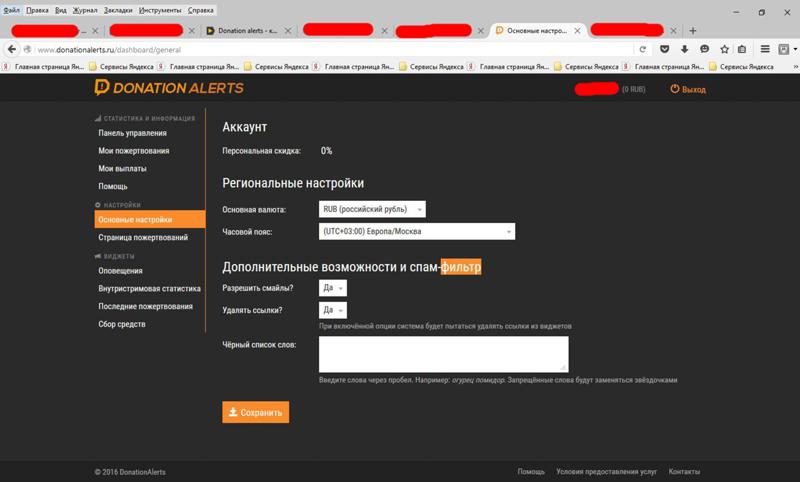Open the footer Контакты link
Image resolution: width=800 pixels, height=482 pixels.
pyautogui.click(x=684, y=471)
